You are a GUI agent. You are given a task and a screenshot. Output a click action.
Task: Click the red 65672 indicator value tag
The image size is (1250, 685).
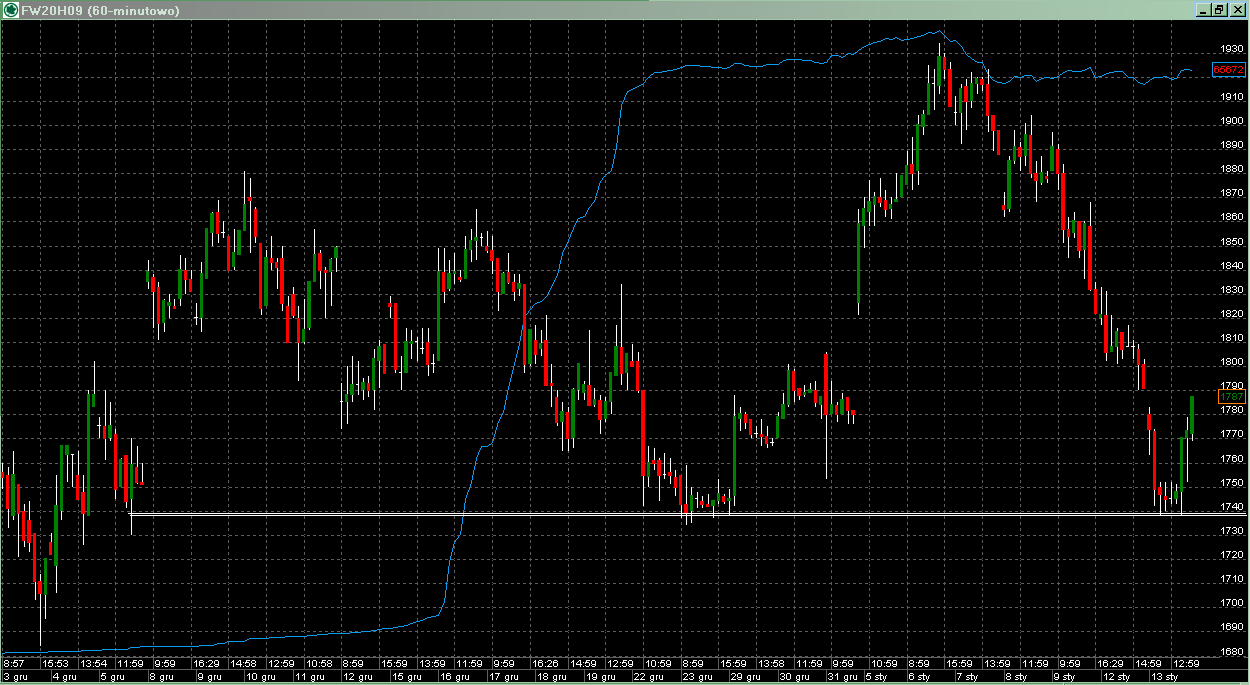tap(1229, 70)
